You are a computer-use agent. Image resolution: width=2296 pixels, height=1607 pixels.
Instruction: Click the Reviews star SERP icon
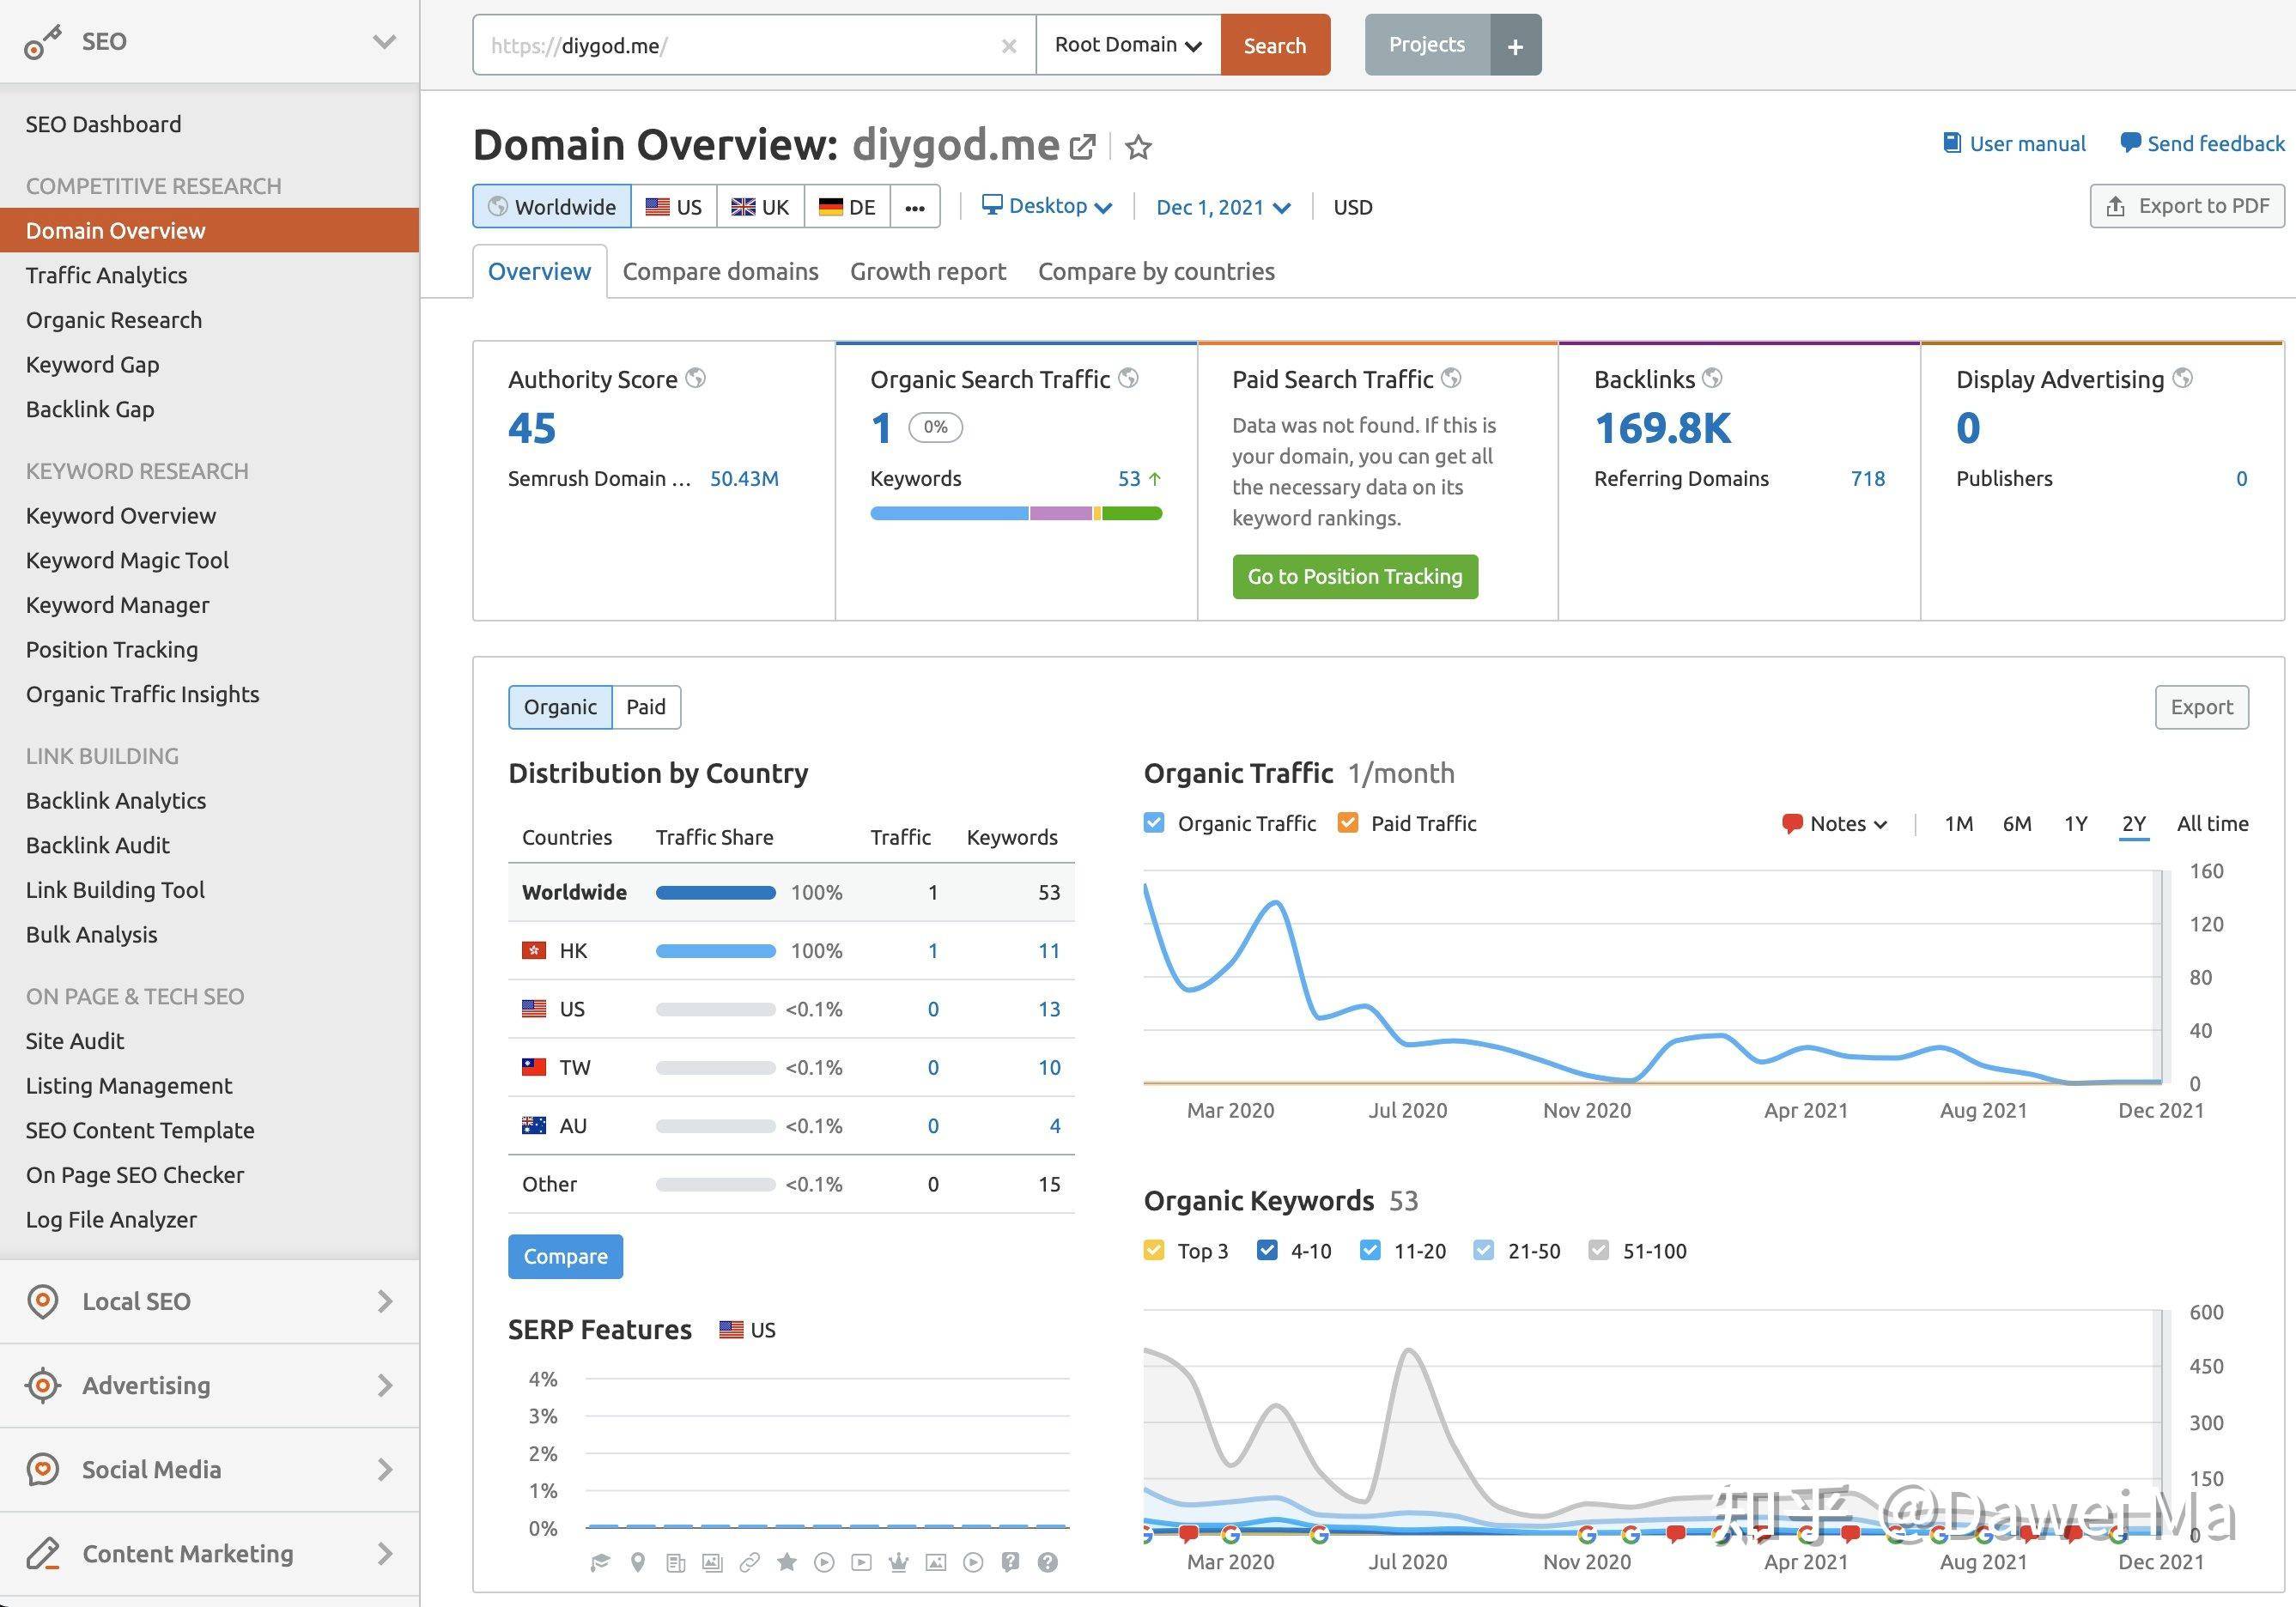tap(787, 1562)
